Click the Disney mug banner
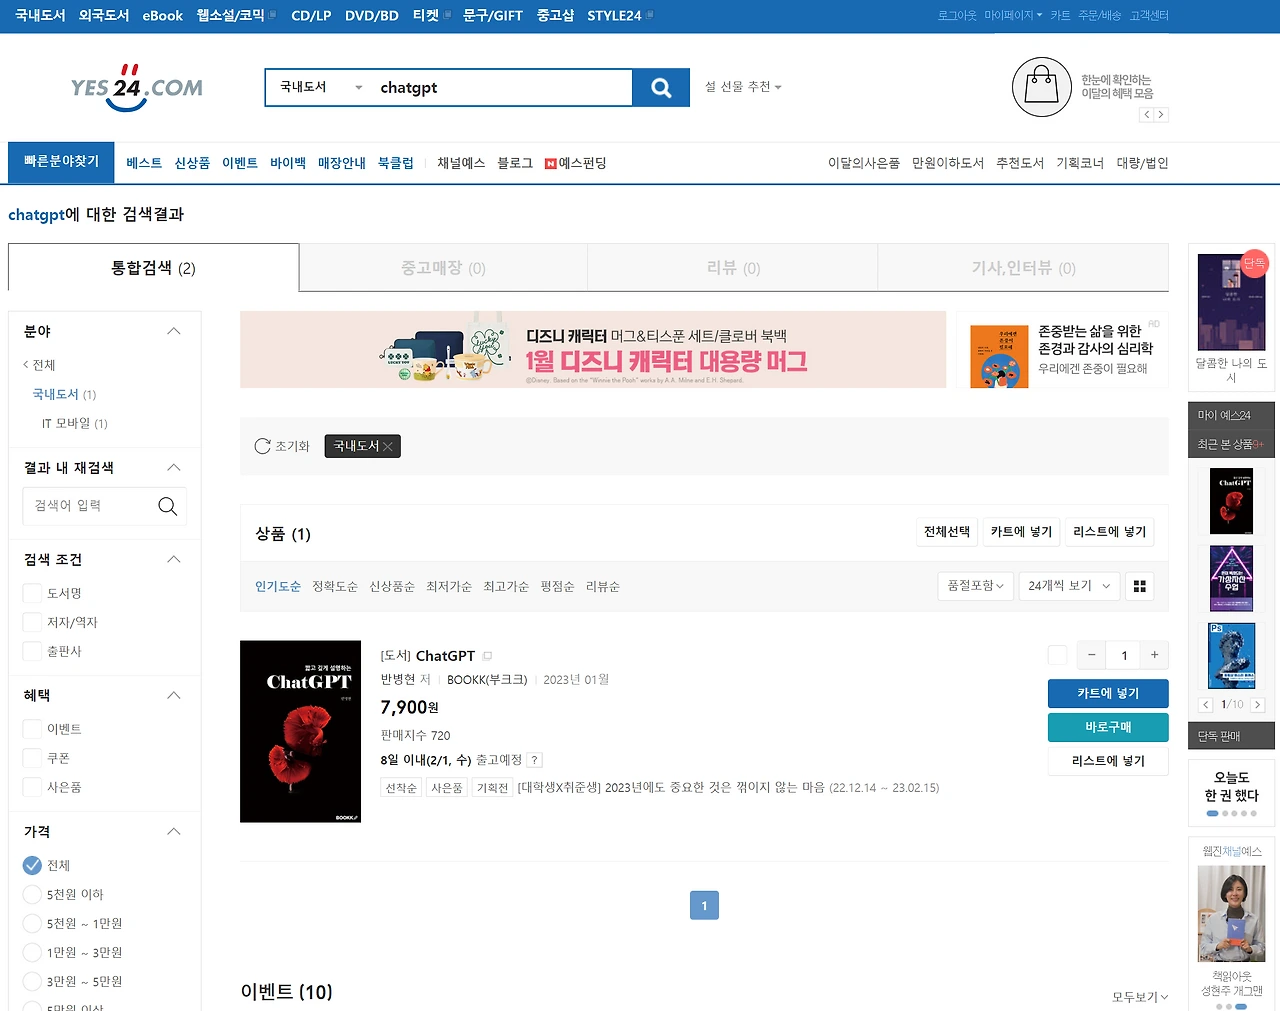Viewport: 1280px width, 1011px height. (x=593, y=349)
